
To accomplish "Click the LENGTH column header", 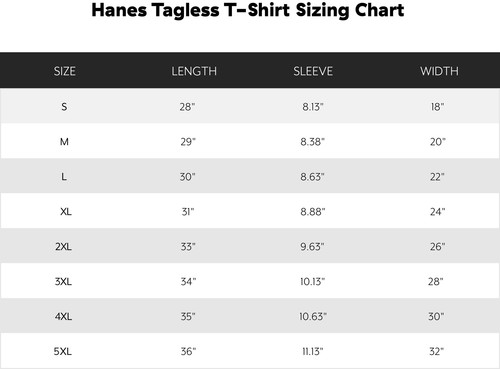I will 194,71.
